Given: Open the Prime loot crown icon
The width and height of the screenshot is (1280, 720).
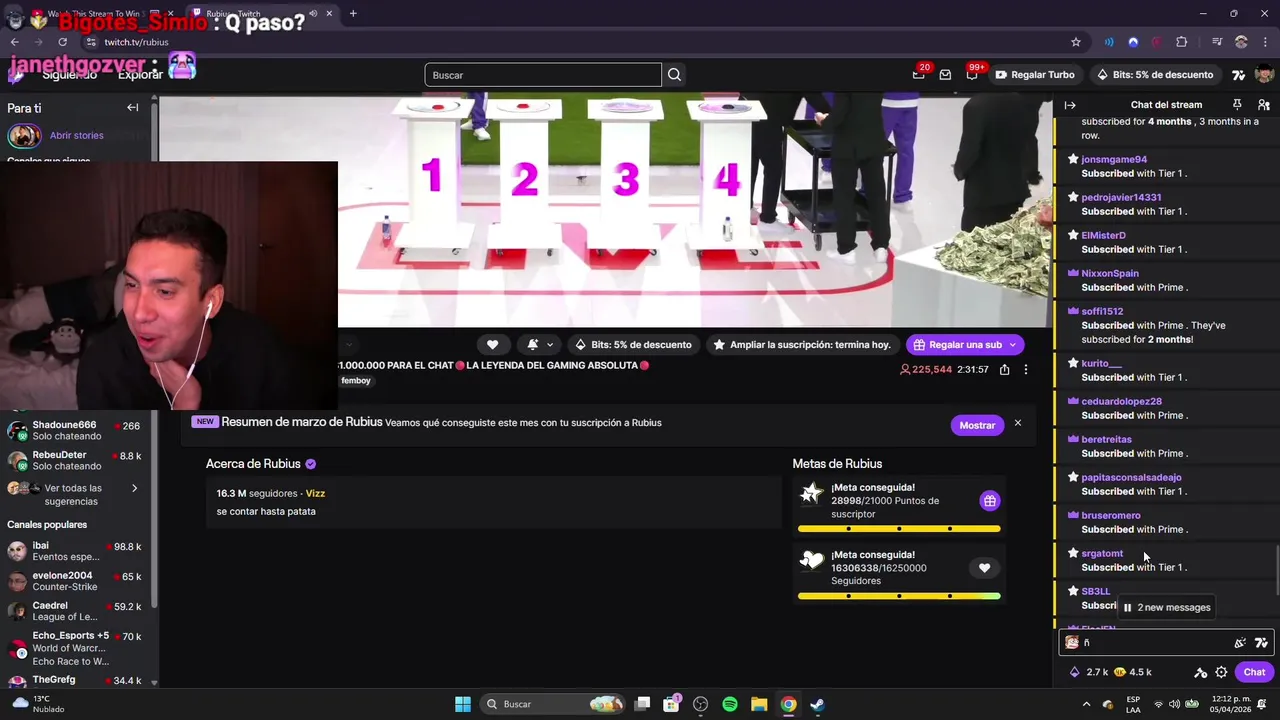Looking at the screenshot, I should (918, 75).
